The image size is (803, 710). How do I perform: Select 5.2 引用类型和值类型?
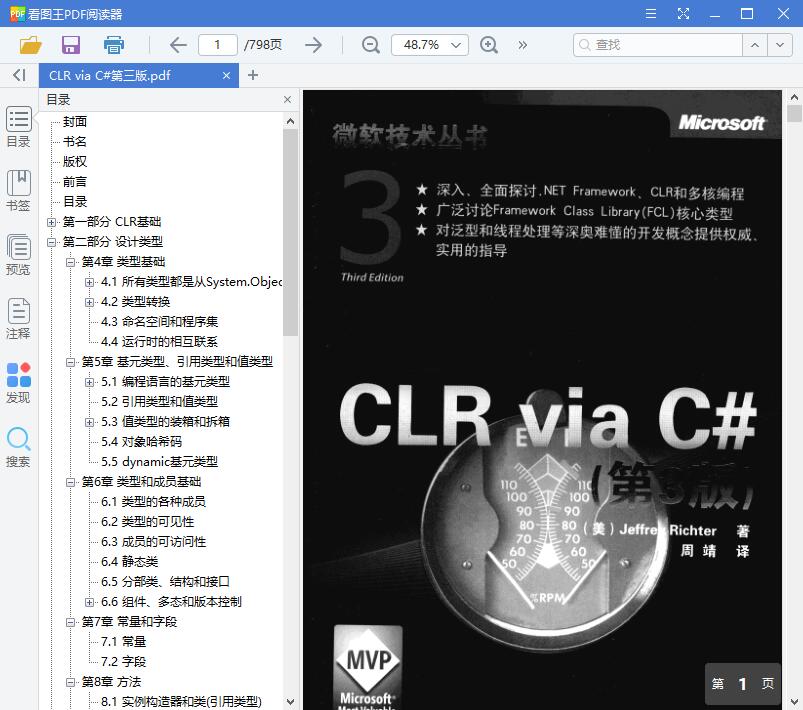[159, 402]
